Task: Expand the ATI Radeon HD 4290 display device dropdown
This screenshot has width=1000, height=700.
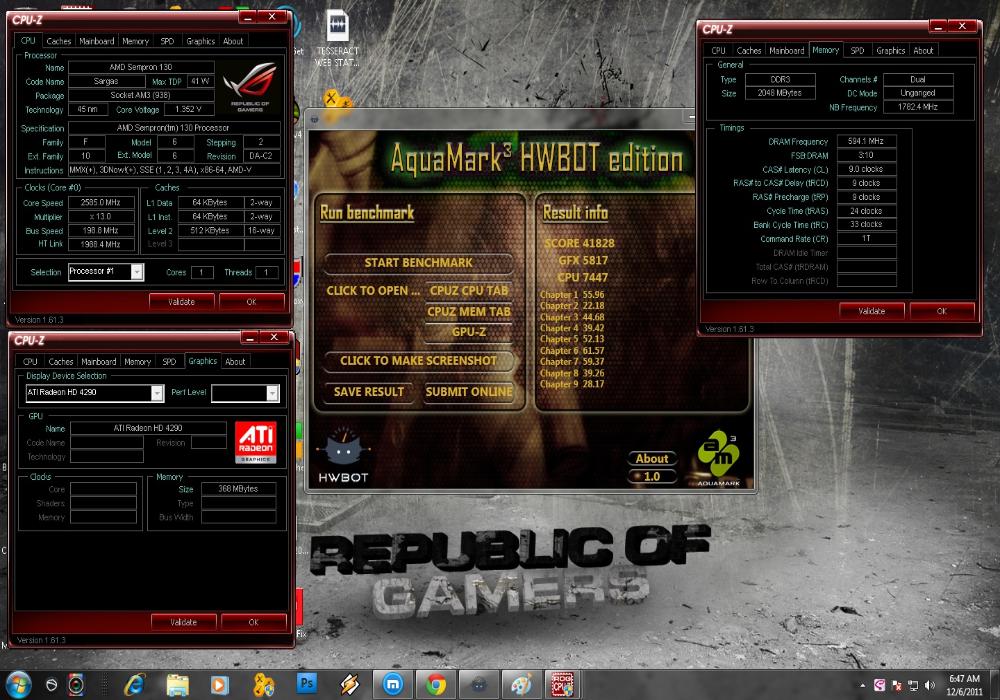Action: coord(157,393)
